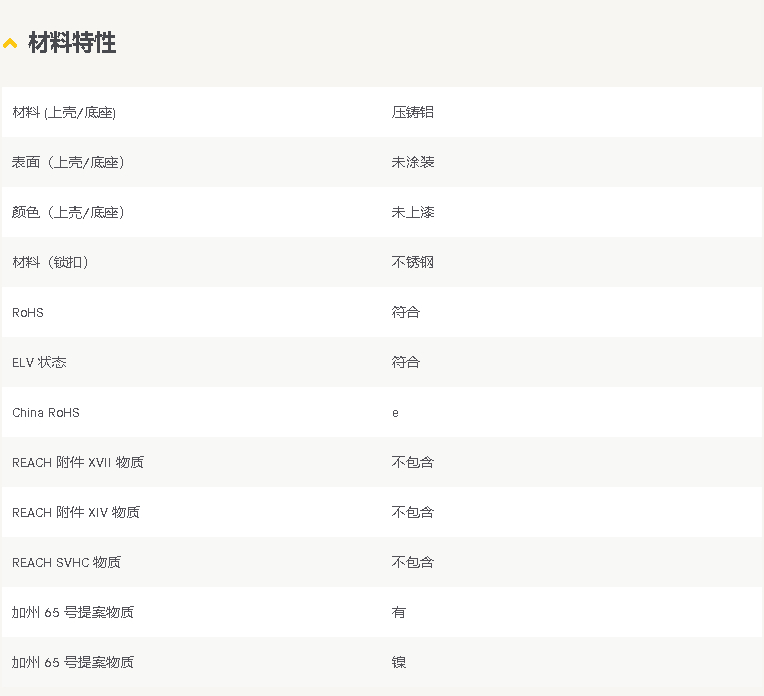Click the value 有
764x696 pixels.
click(399, 612)
